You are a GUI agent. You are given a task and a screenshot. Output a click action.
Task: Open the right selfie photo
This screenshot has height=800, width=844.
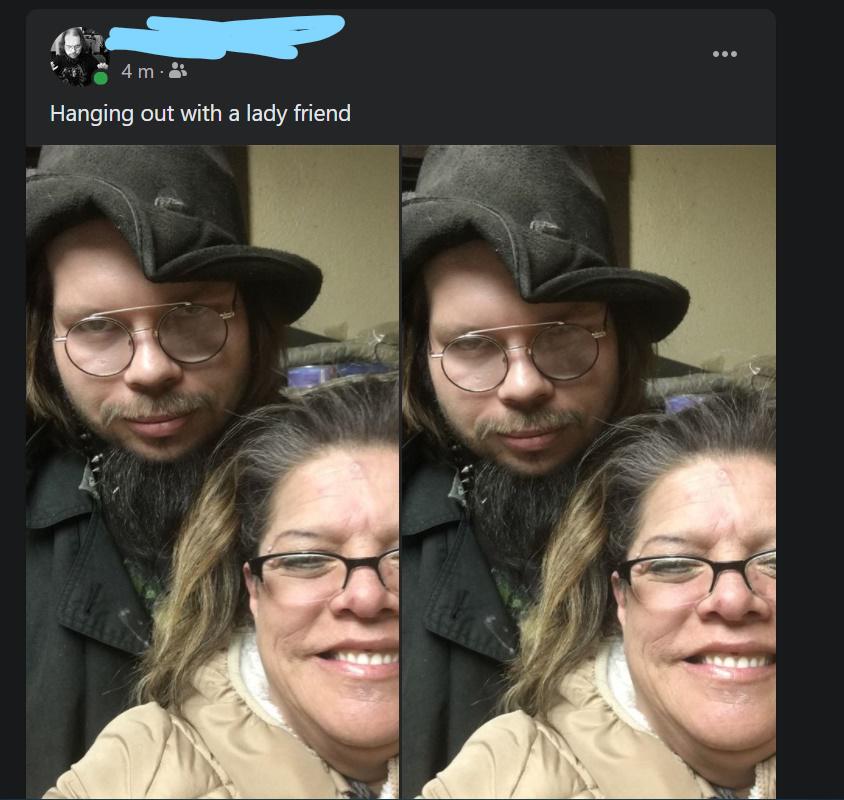pyautogui.click(x=589, y=472)
